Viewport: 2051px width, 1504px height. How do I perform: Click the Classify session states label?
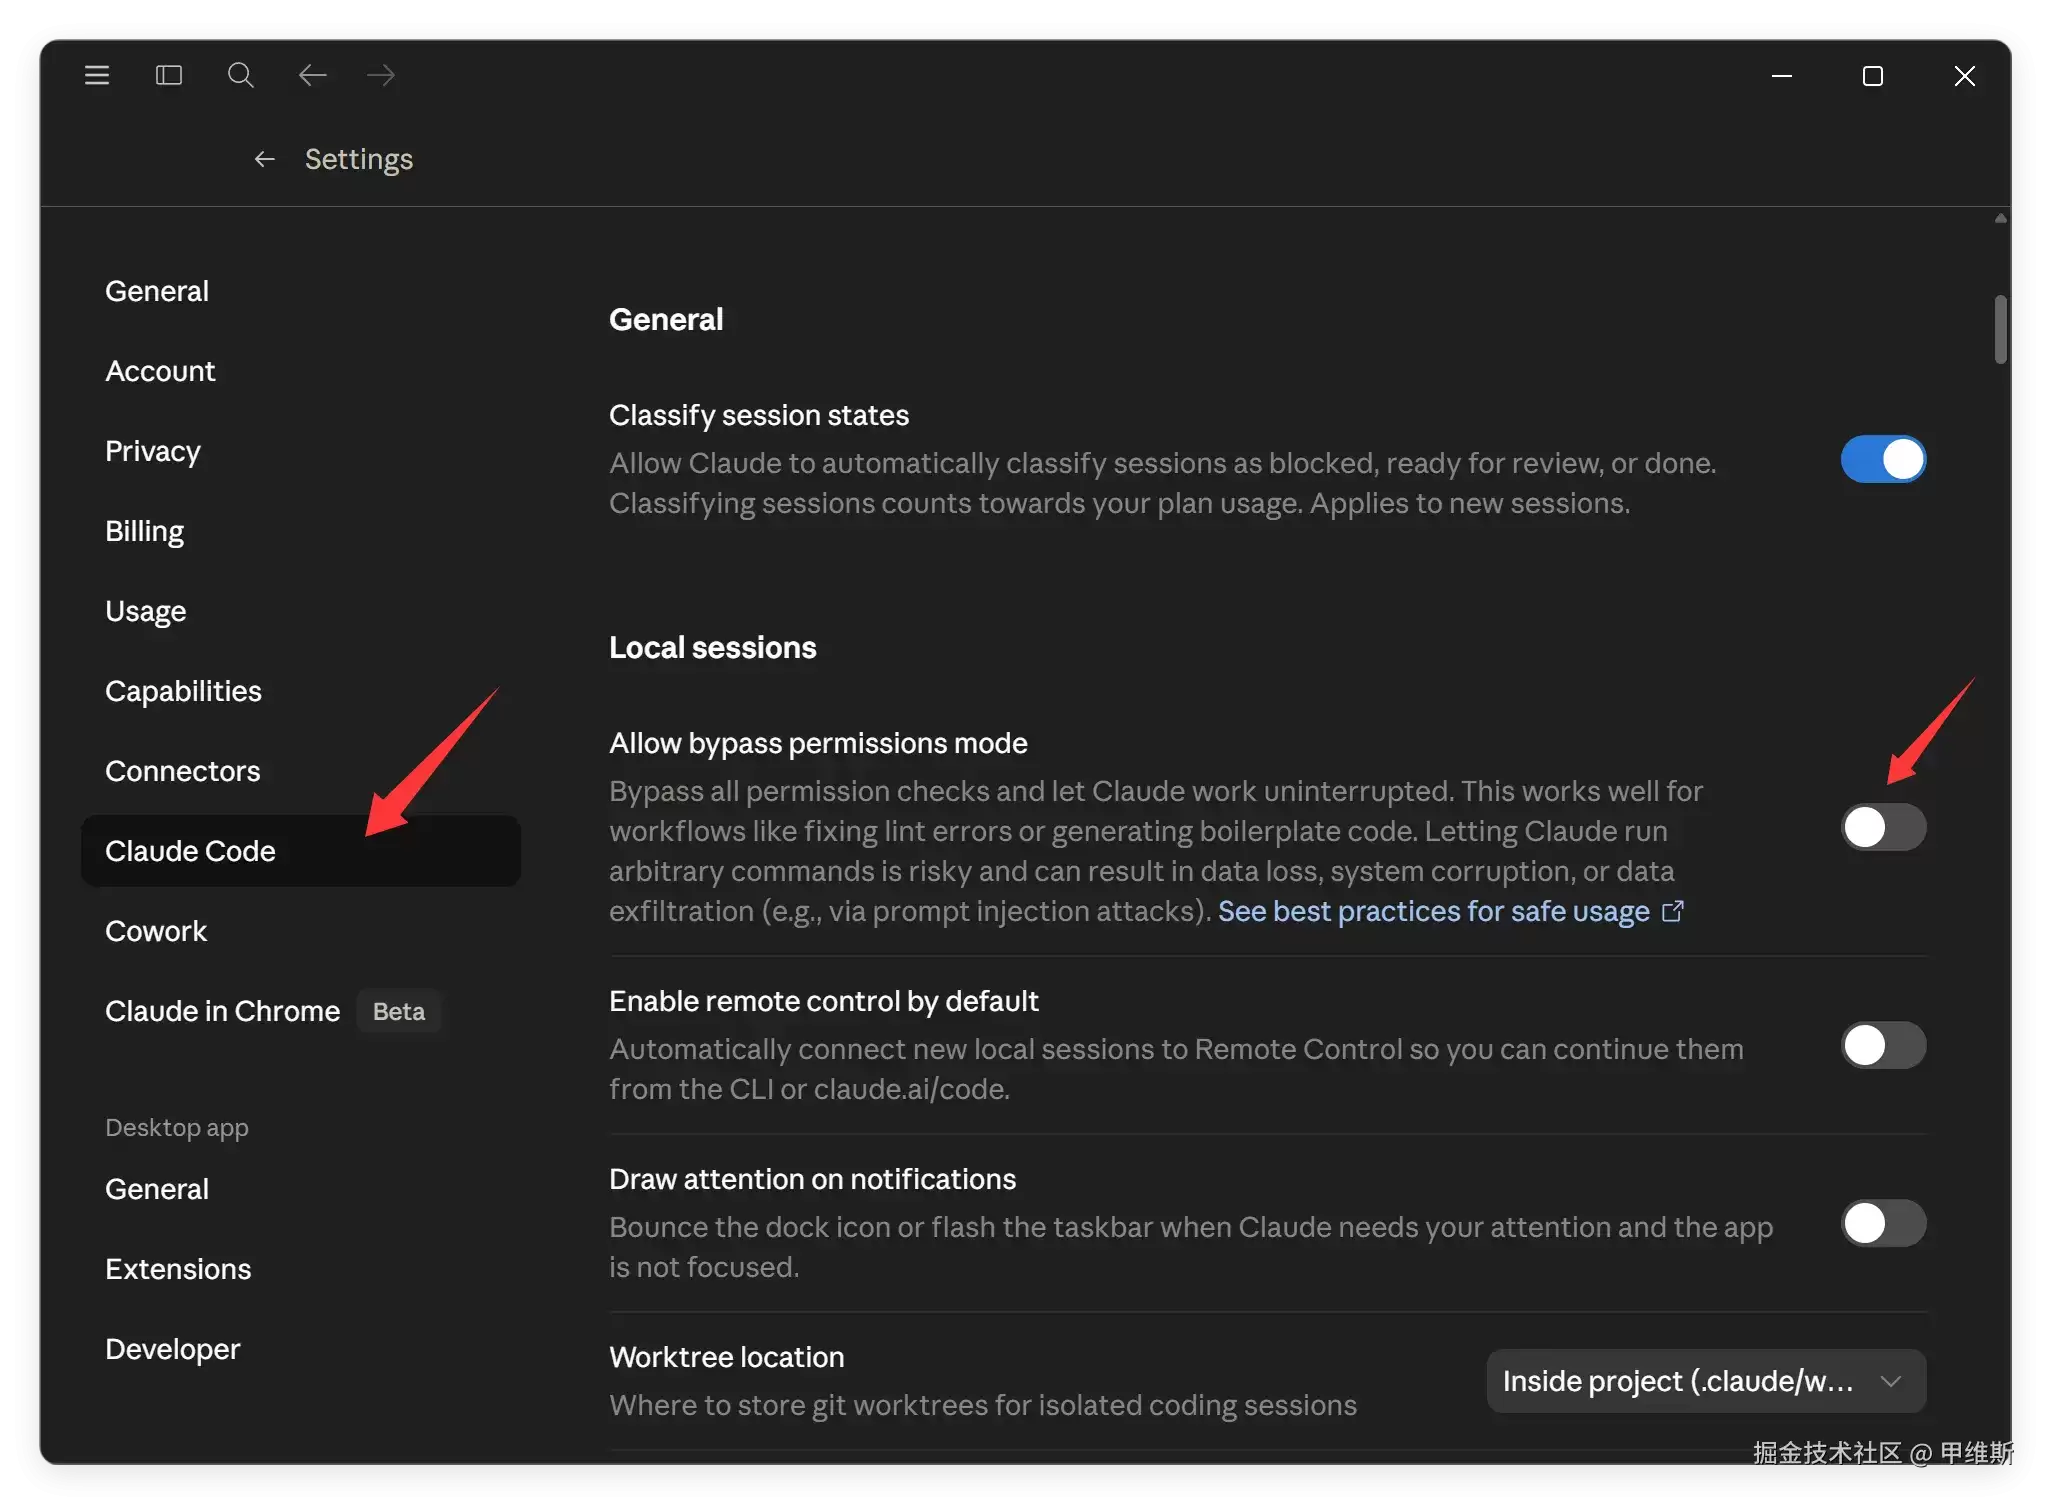point(759,415)
